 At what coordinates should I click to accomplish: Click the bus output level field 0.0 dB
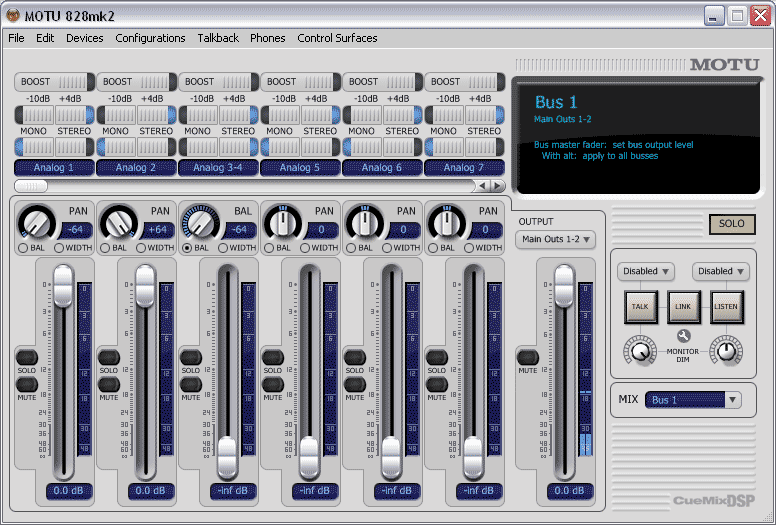[x=570, y=491]
